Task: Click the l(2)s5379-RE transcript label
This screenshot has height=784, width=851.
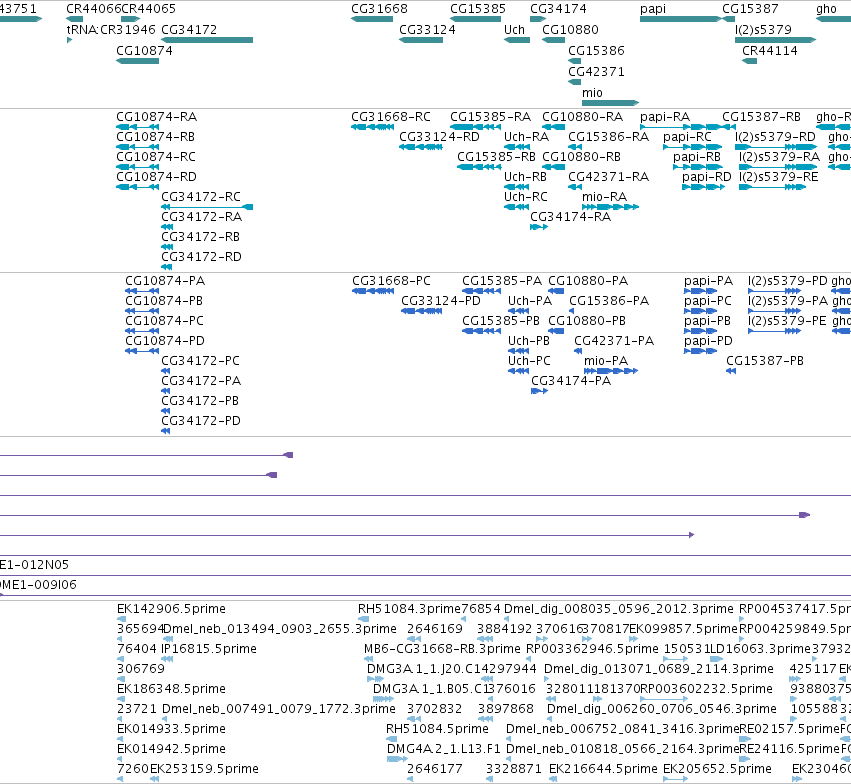Action: pyautogui.click(x=778, y=177)
